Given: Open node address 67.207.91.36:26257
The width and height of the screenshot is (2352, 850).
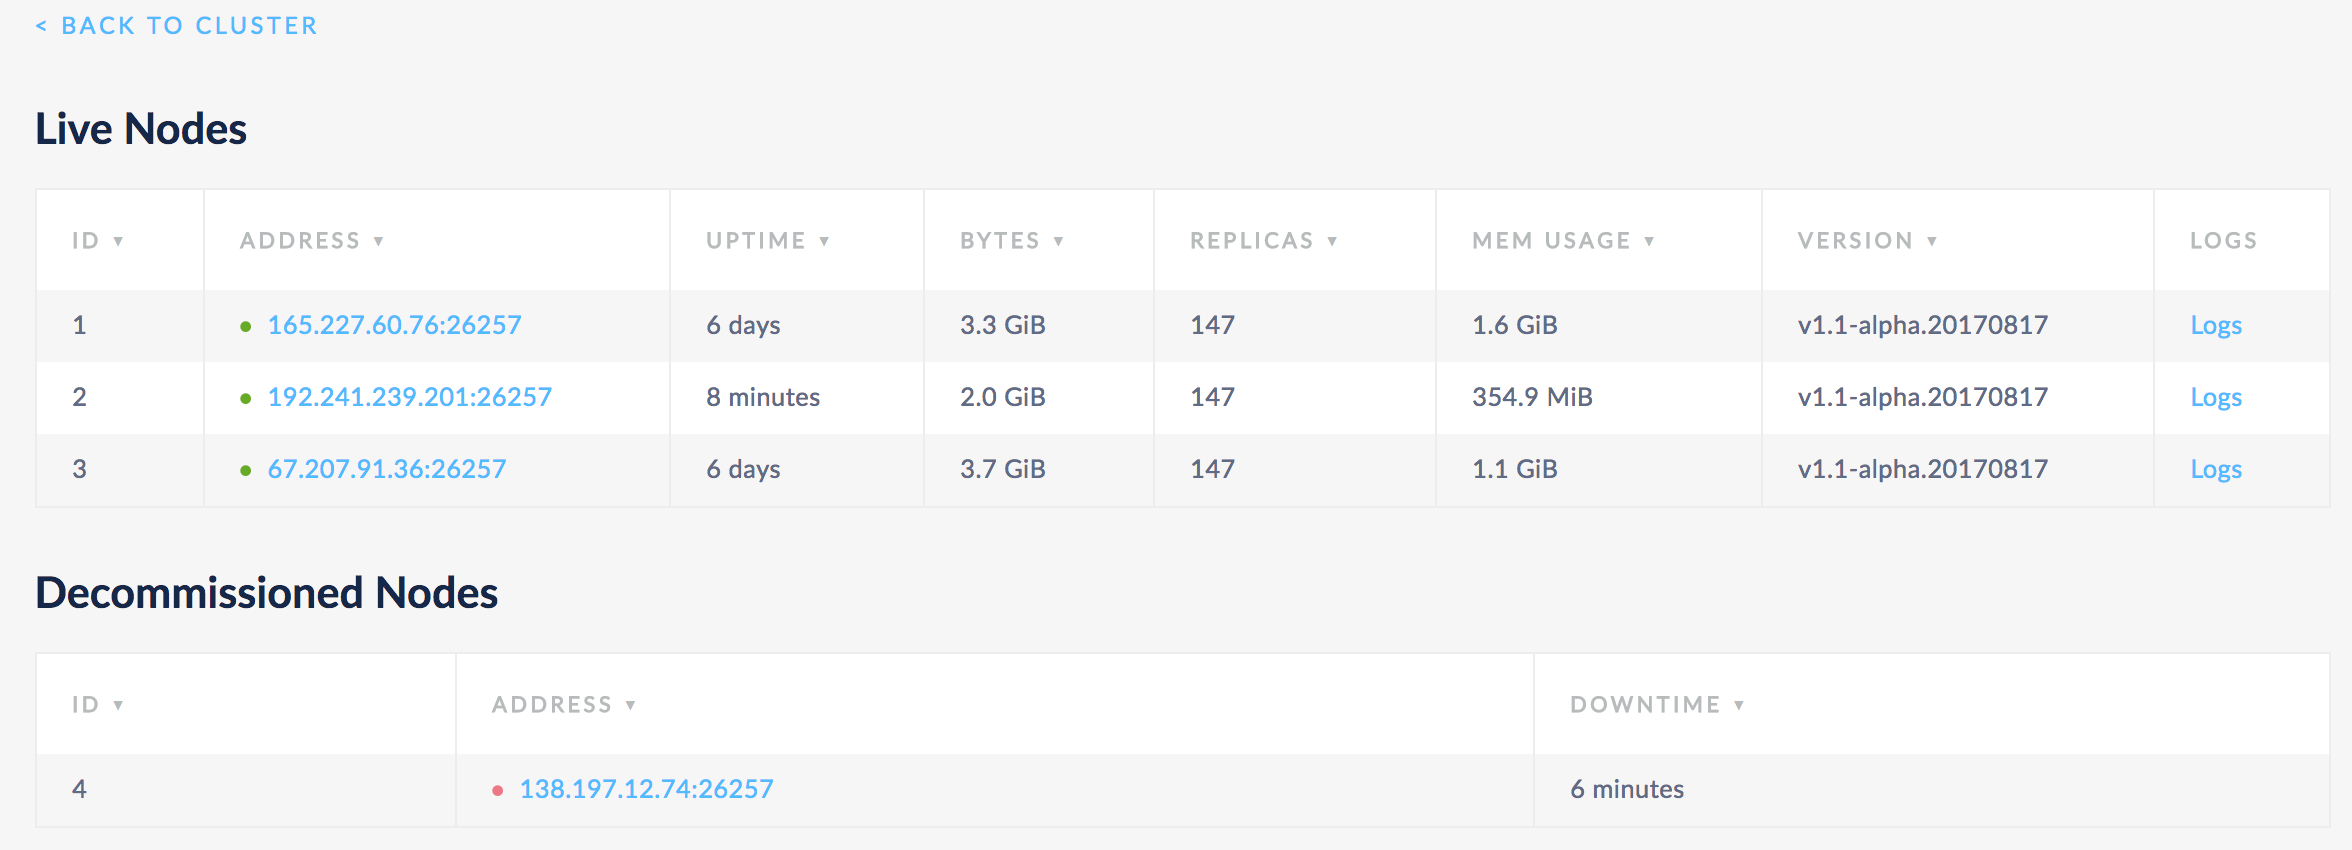Looking at the screenshot, I should click(x=386, y=469).
